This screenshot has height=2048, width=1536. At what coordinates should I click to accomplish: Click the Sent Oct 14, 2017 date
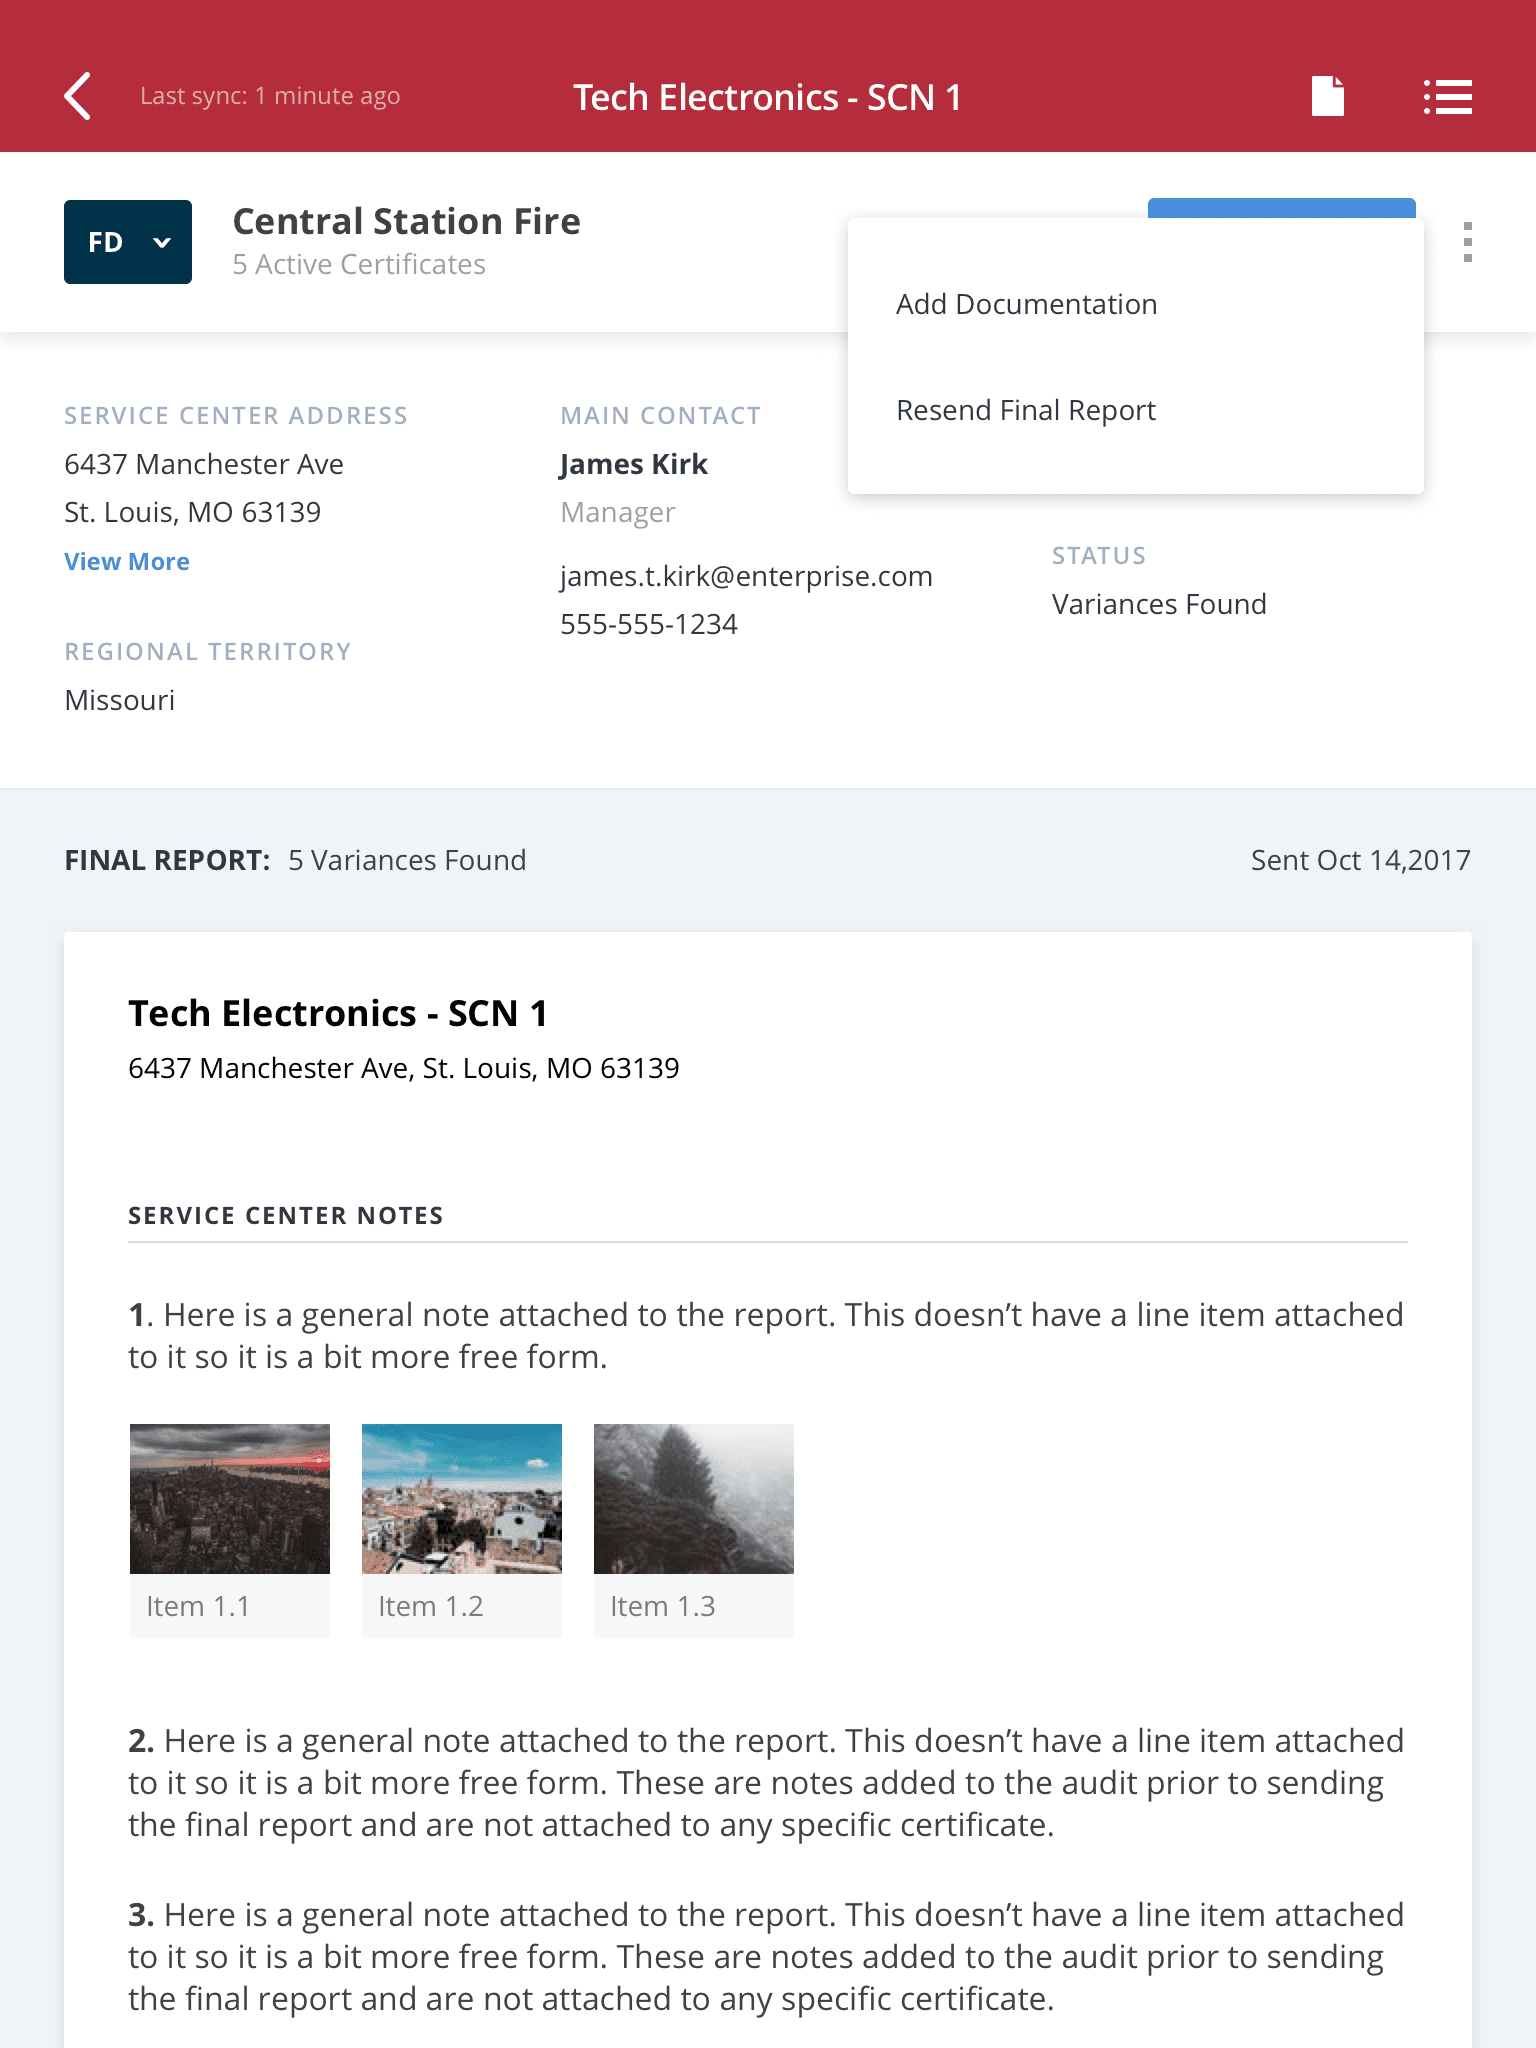[1360, 860]
